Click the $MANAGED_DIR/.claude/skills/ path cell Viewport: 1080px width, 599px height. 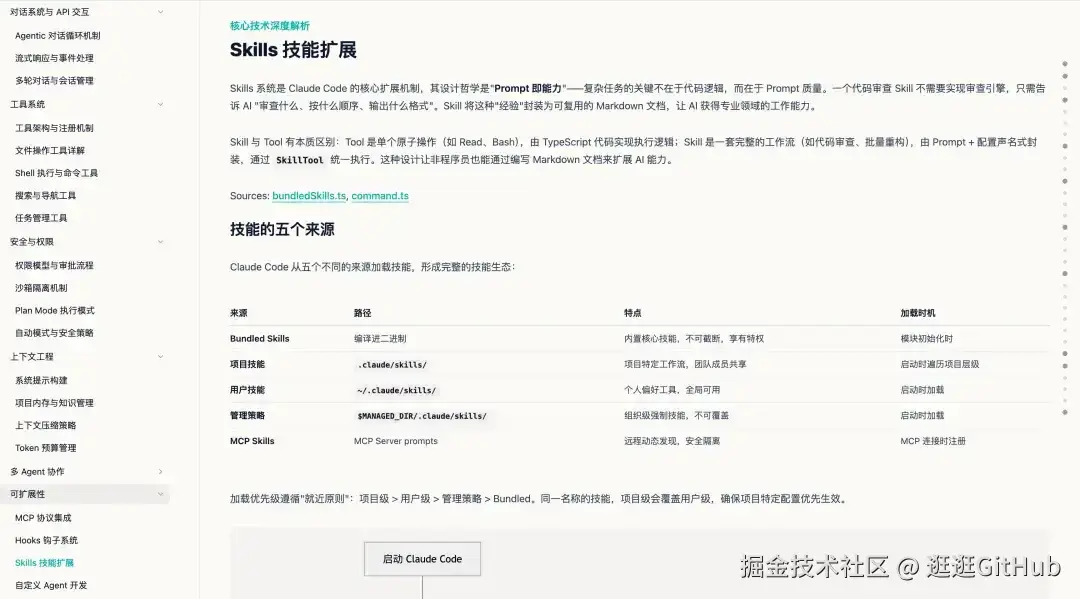click(422, 416)
